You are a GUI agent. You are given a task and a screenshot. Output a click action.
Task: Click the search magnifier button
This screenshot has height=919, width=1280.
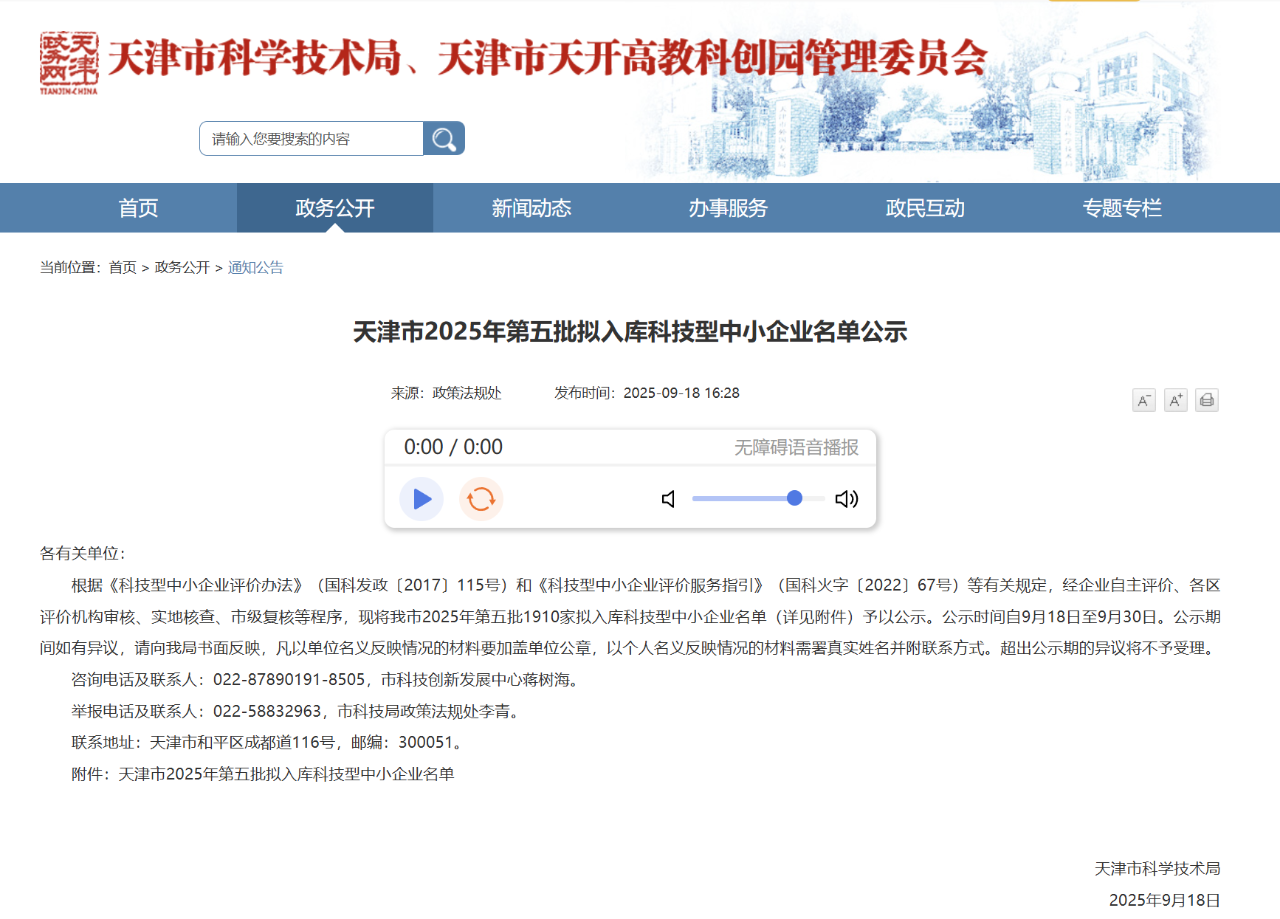pos(444,139)
